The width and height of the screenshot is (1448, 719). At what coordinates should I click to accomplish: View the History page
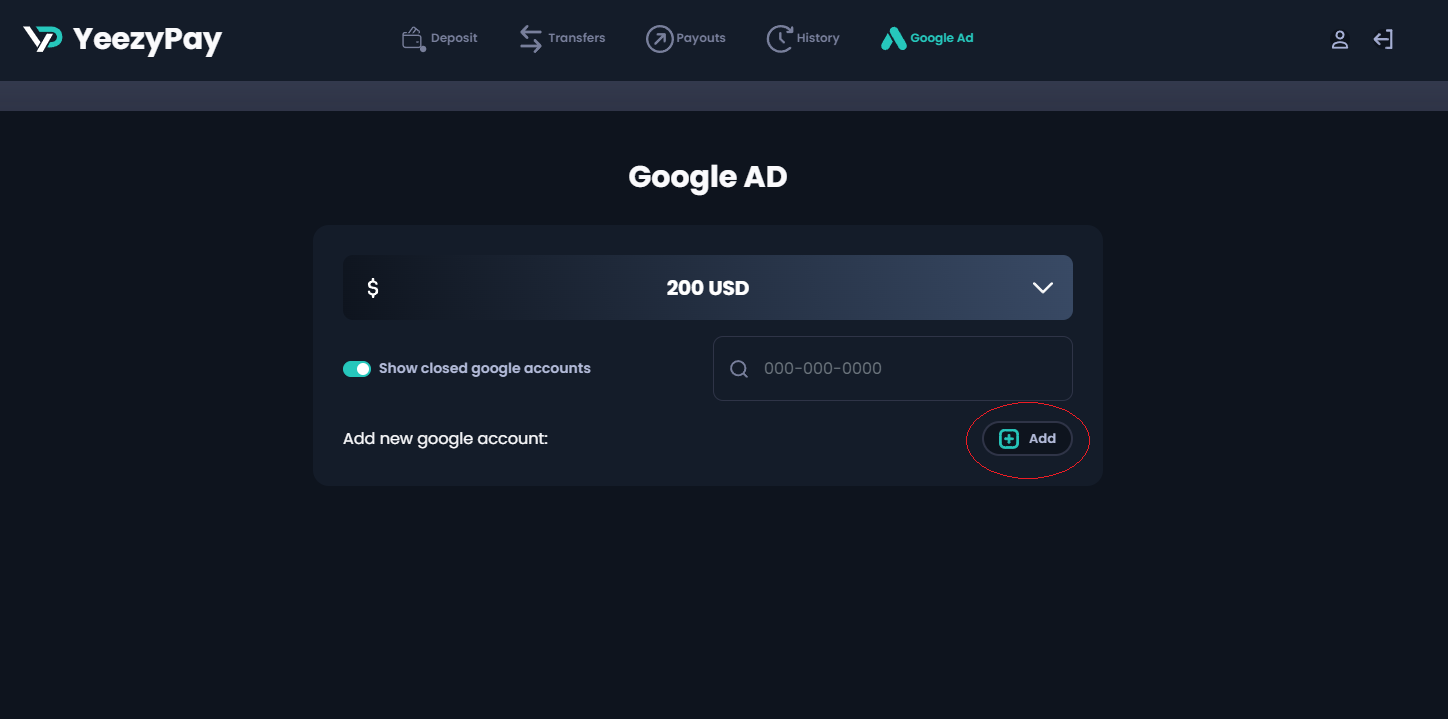803,39
